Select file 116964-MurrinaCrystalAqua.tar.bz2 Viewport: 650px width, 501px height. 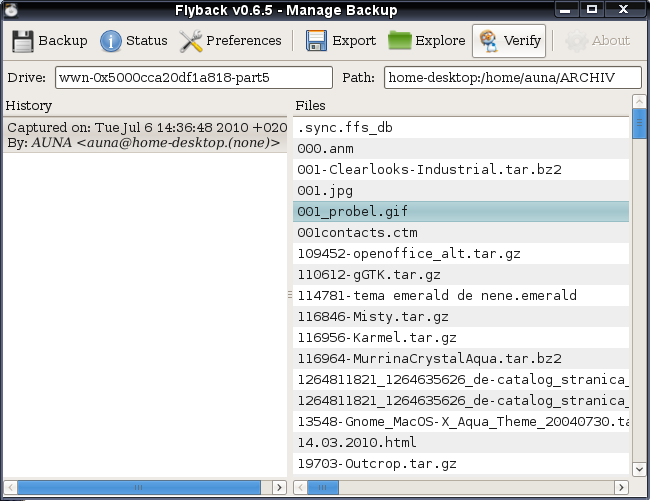(461, 358)
